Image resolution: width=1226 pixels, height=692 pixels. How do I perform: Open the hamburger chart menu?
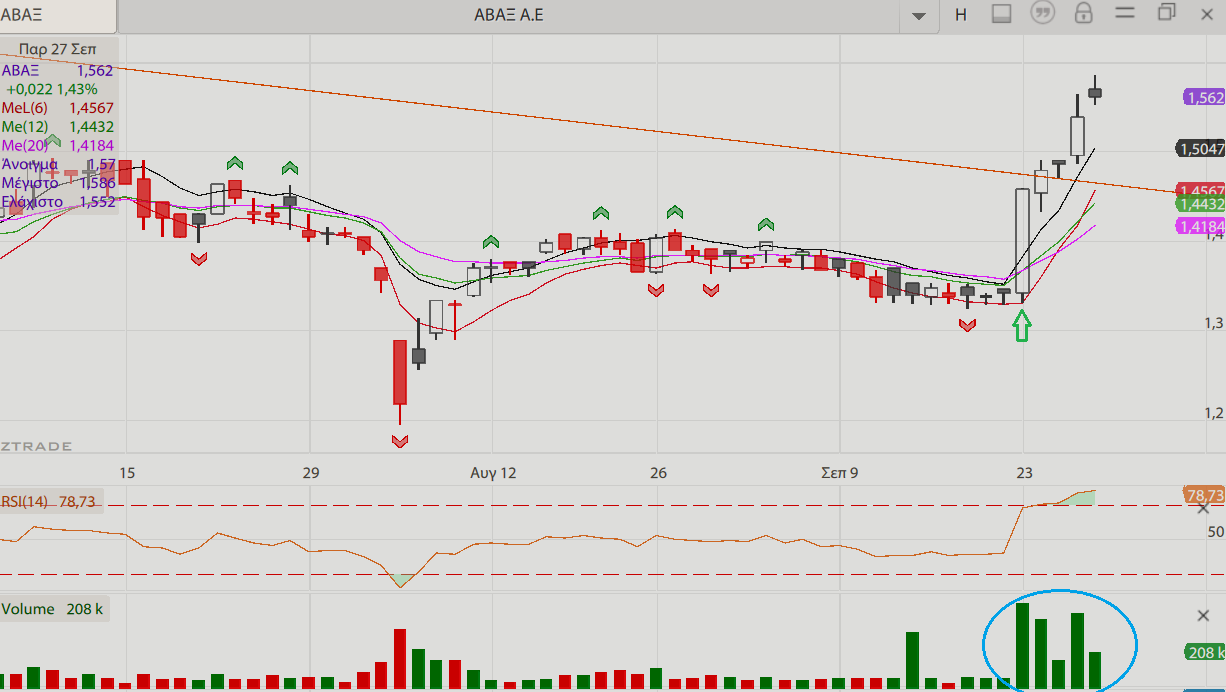click(x=1125, y=14)
